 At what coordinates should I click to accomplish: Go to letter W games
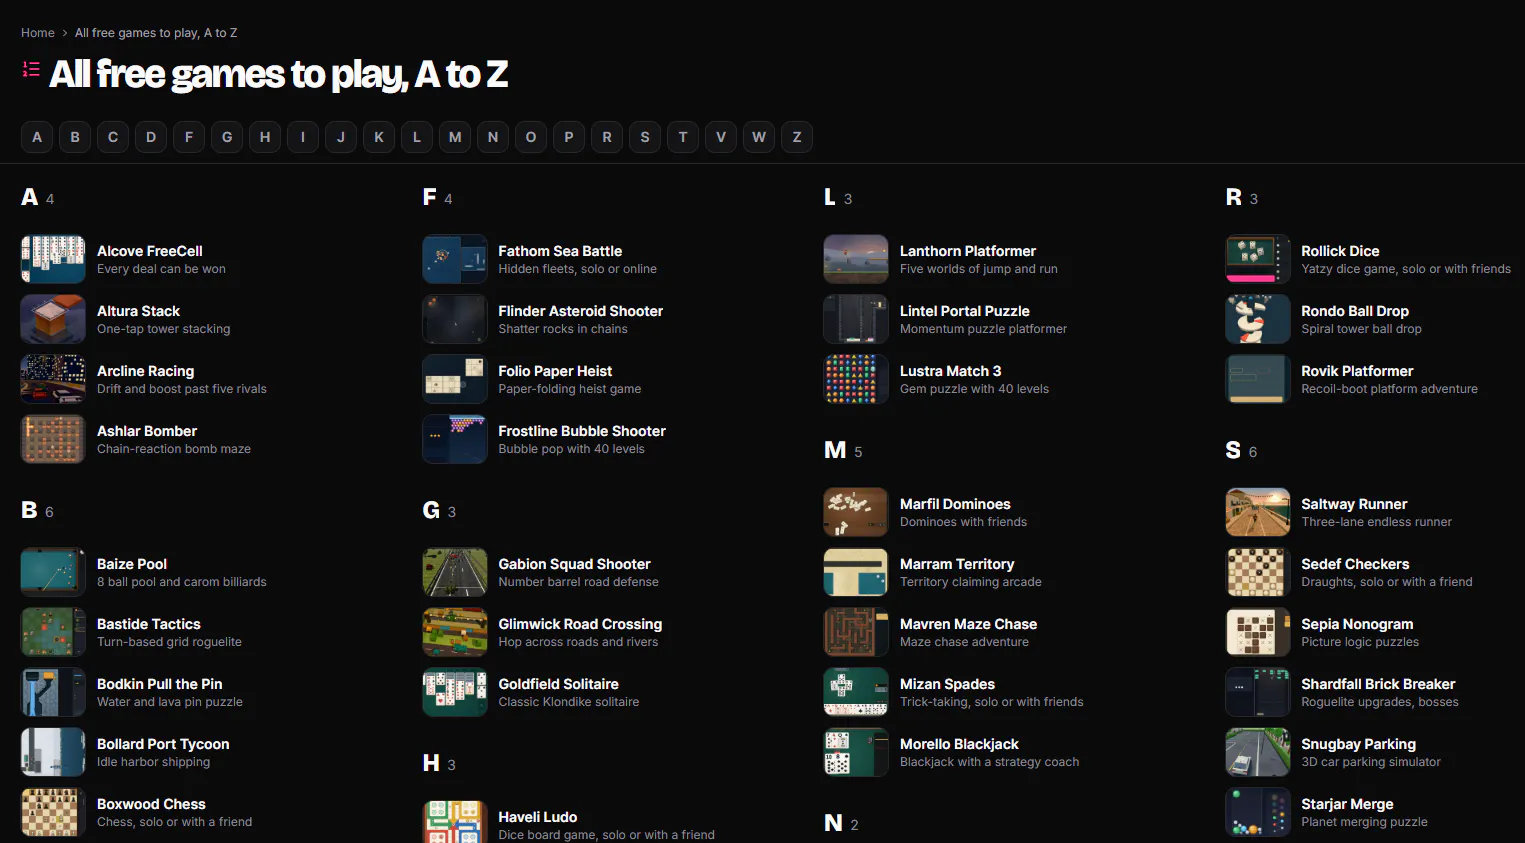pyautogui.click(x=759, y=137)
